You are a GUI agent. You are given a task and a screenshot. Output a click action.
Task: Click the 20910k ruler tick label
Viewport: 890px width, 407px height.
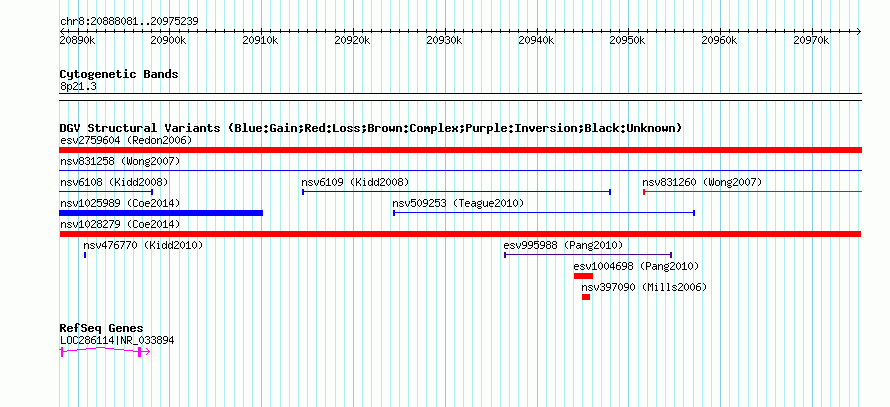261,41
